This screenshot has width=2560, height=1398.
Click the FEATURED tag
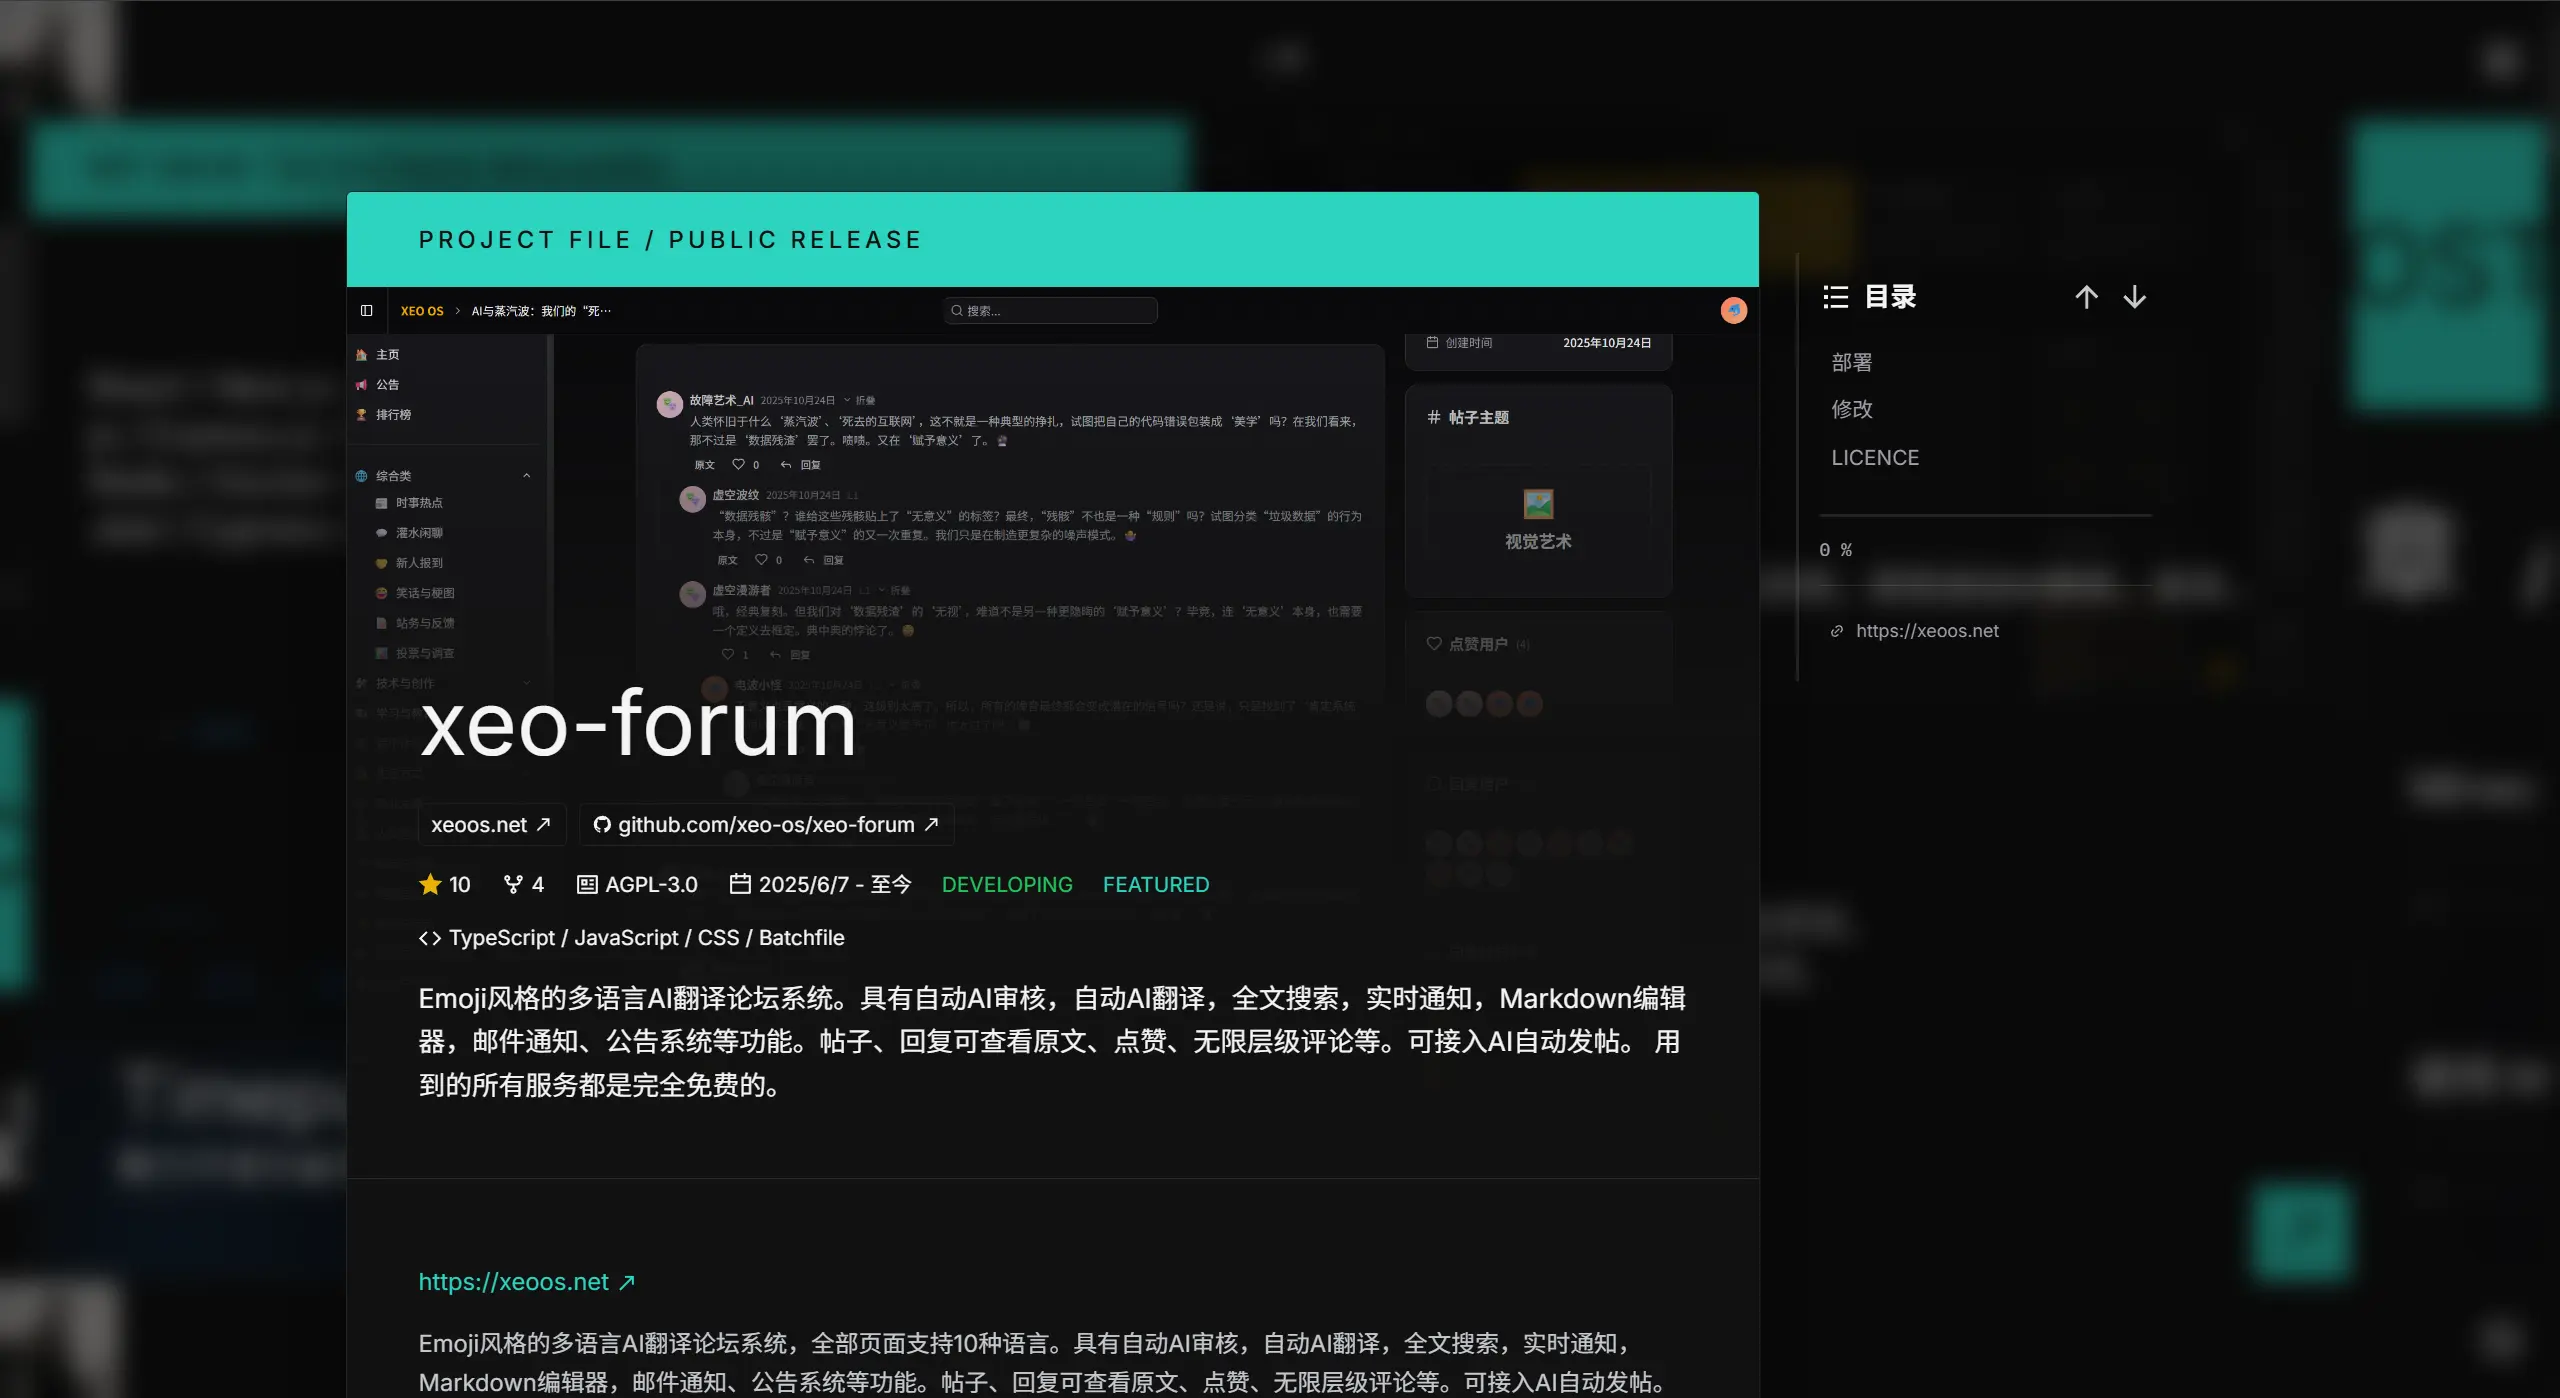coord(1155,884)
